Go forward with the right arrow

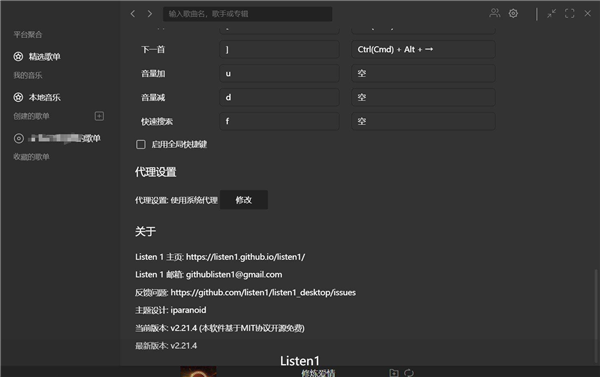(x=150, y=14)
